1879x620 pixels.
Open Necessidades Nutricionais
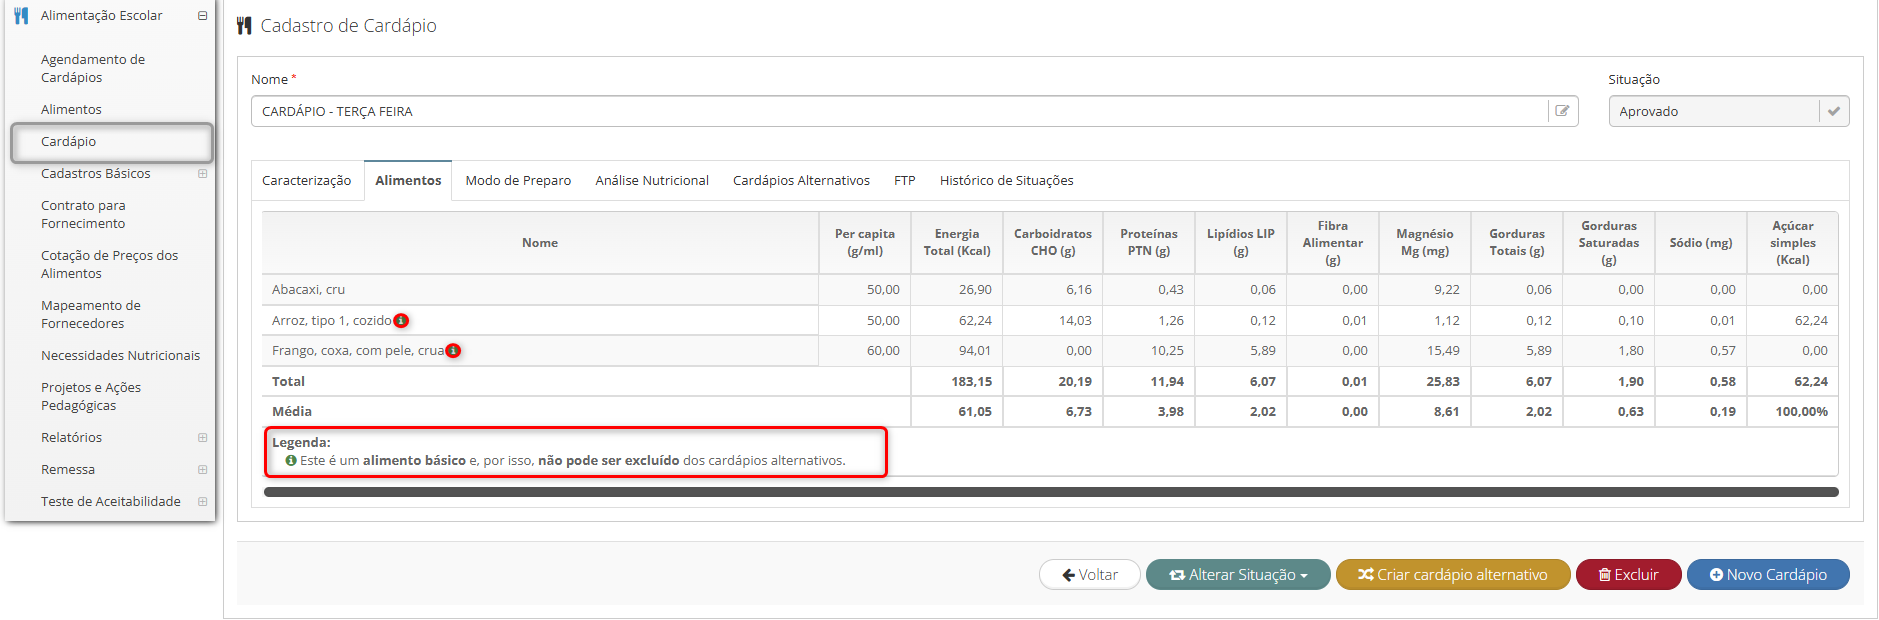(120, 356)
